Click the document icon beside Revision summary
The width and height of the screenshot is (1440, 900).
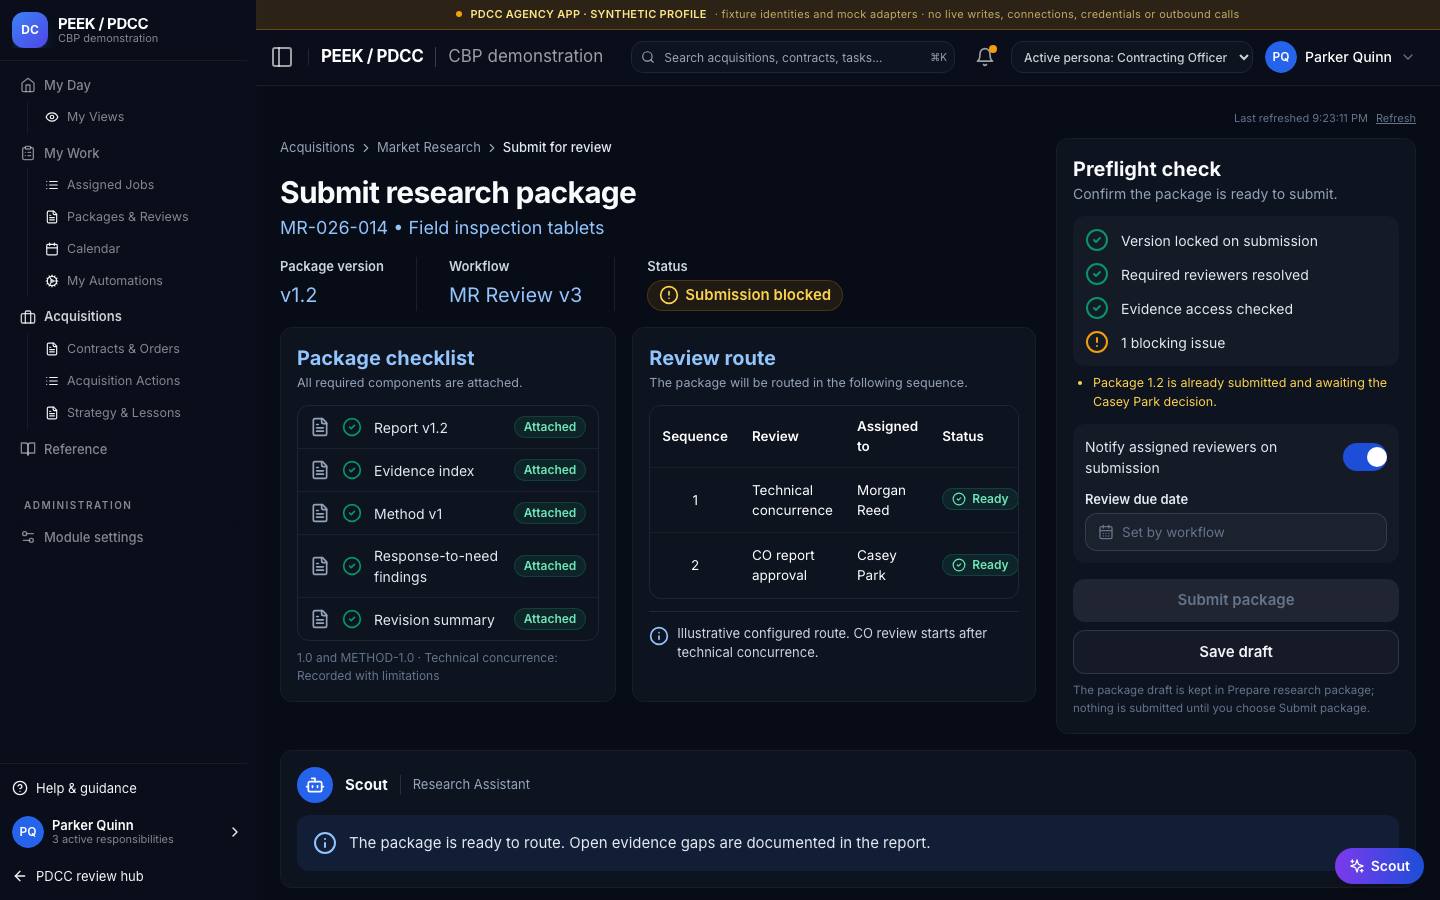[x=320, y=619]
